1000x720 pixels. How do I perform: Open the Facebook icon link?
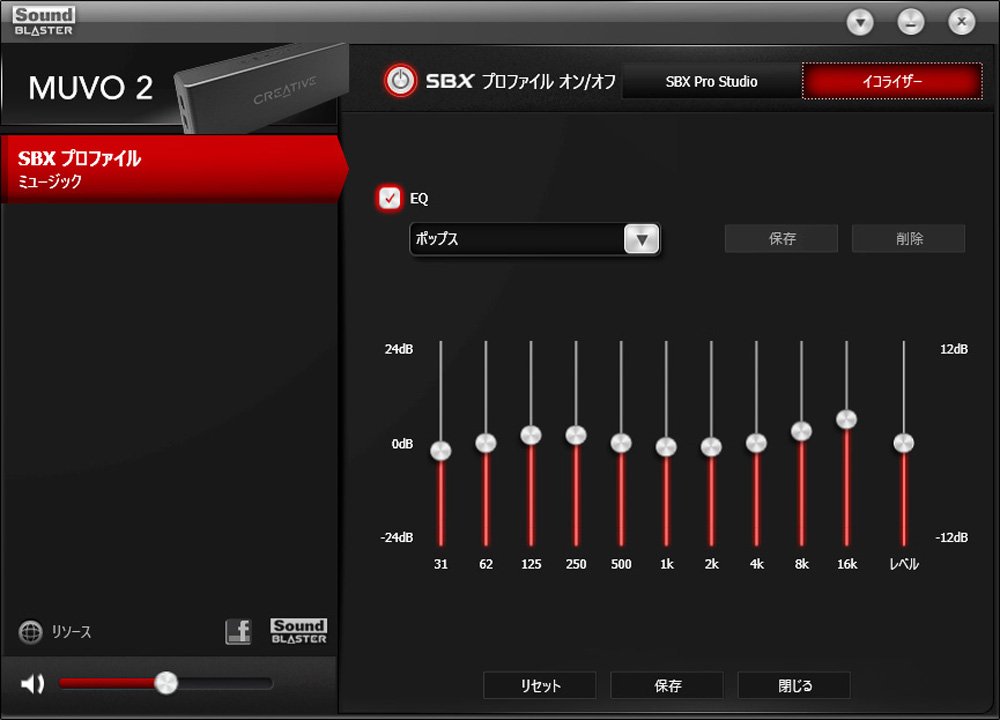click(239, 631)
